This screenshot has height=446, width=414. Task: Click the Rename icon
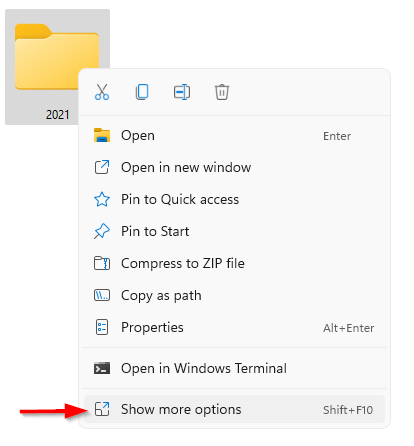point(182,92)
